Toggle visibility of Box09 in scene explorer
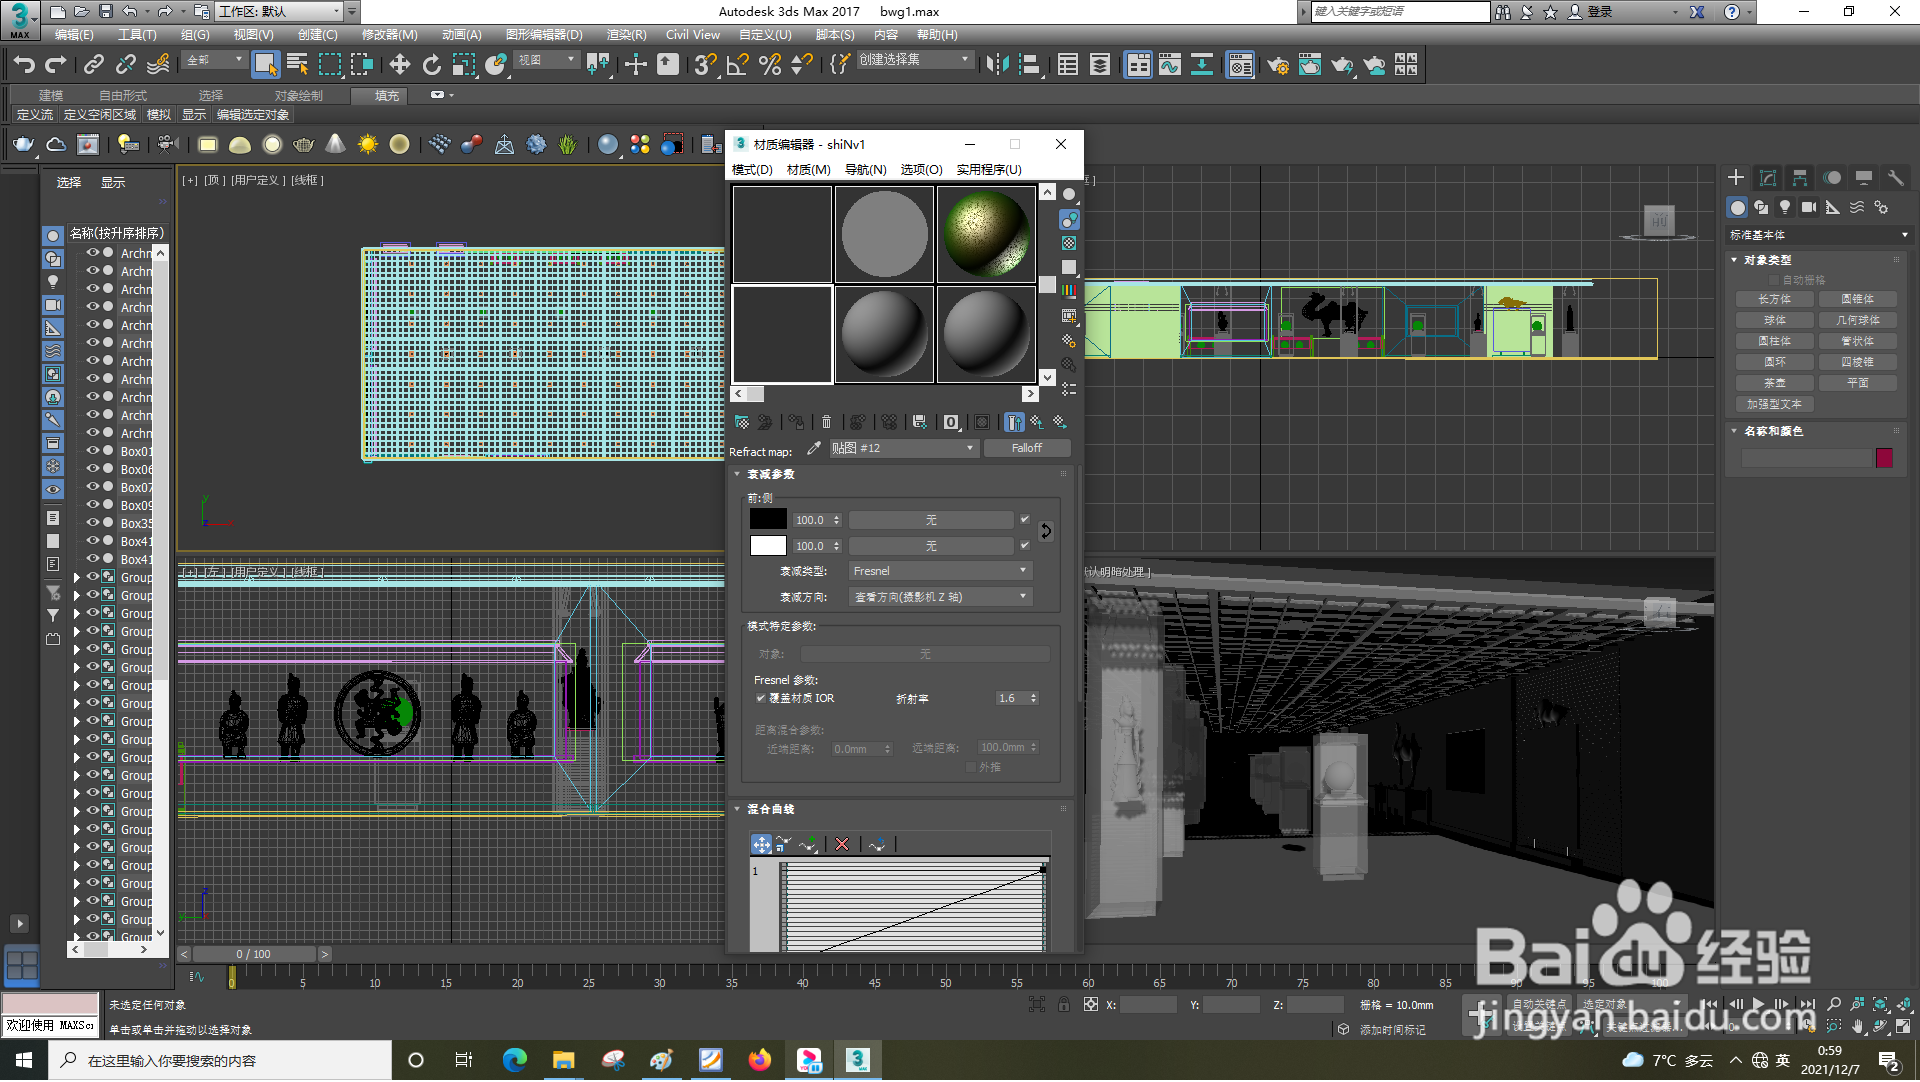The image size is (1920, 1082). (92, 505)
